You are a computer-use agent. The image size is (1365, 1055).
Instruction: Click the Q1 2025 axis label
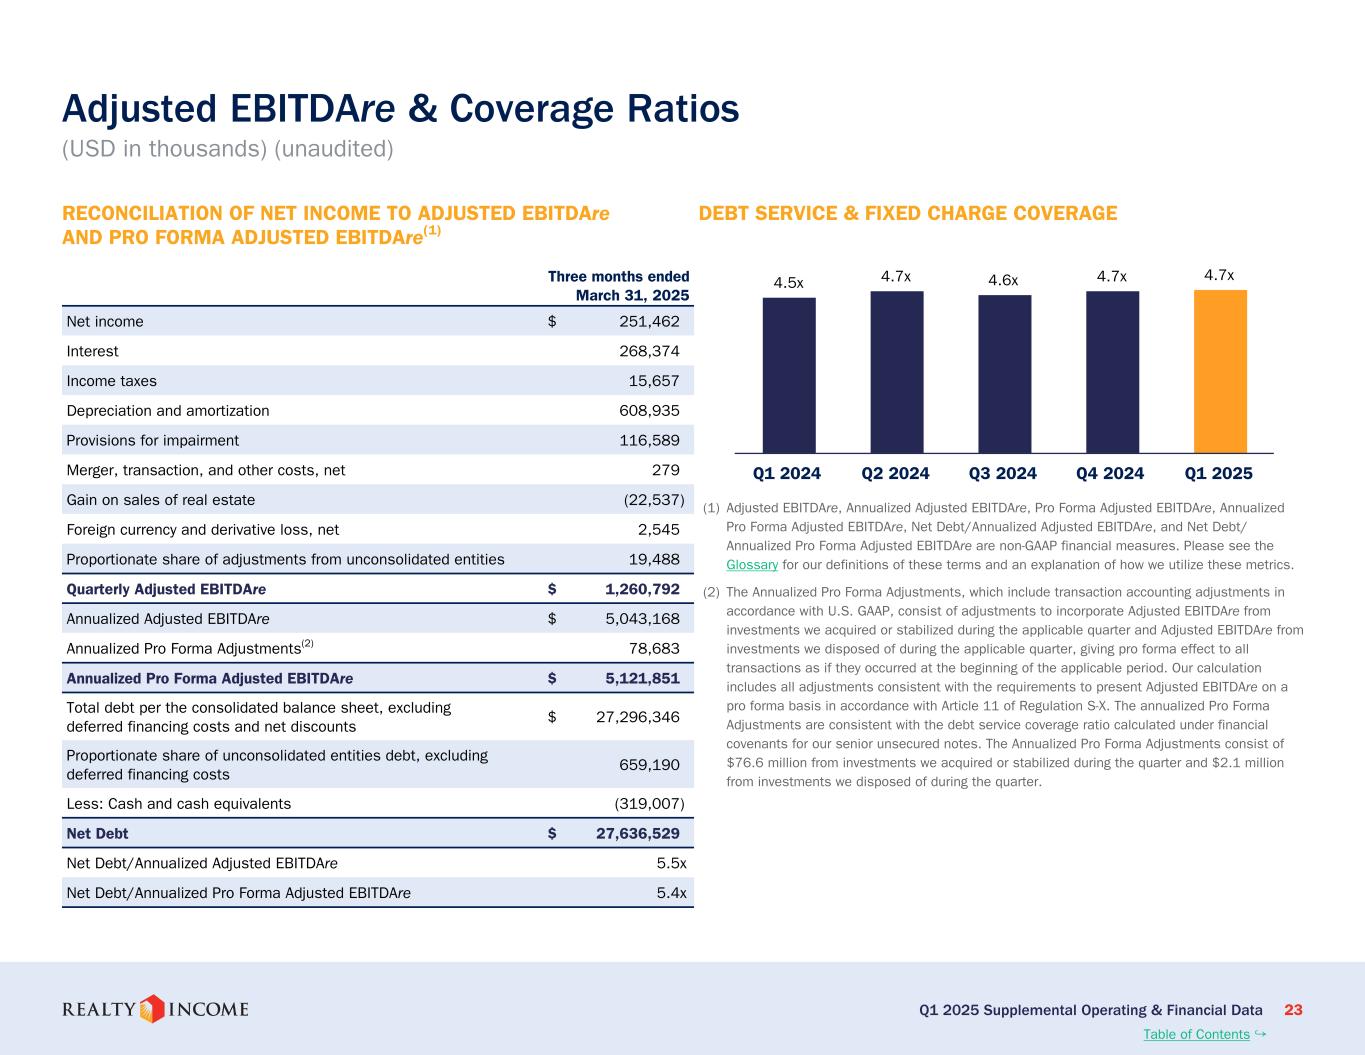pos(1218,473)
